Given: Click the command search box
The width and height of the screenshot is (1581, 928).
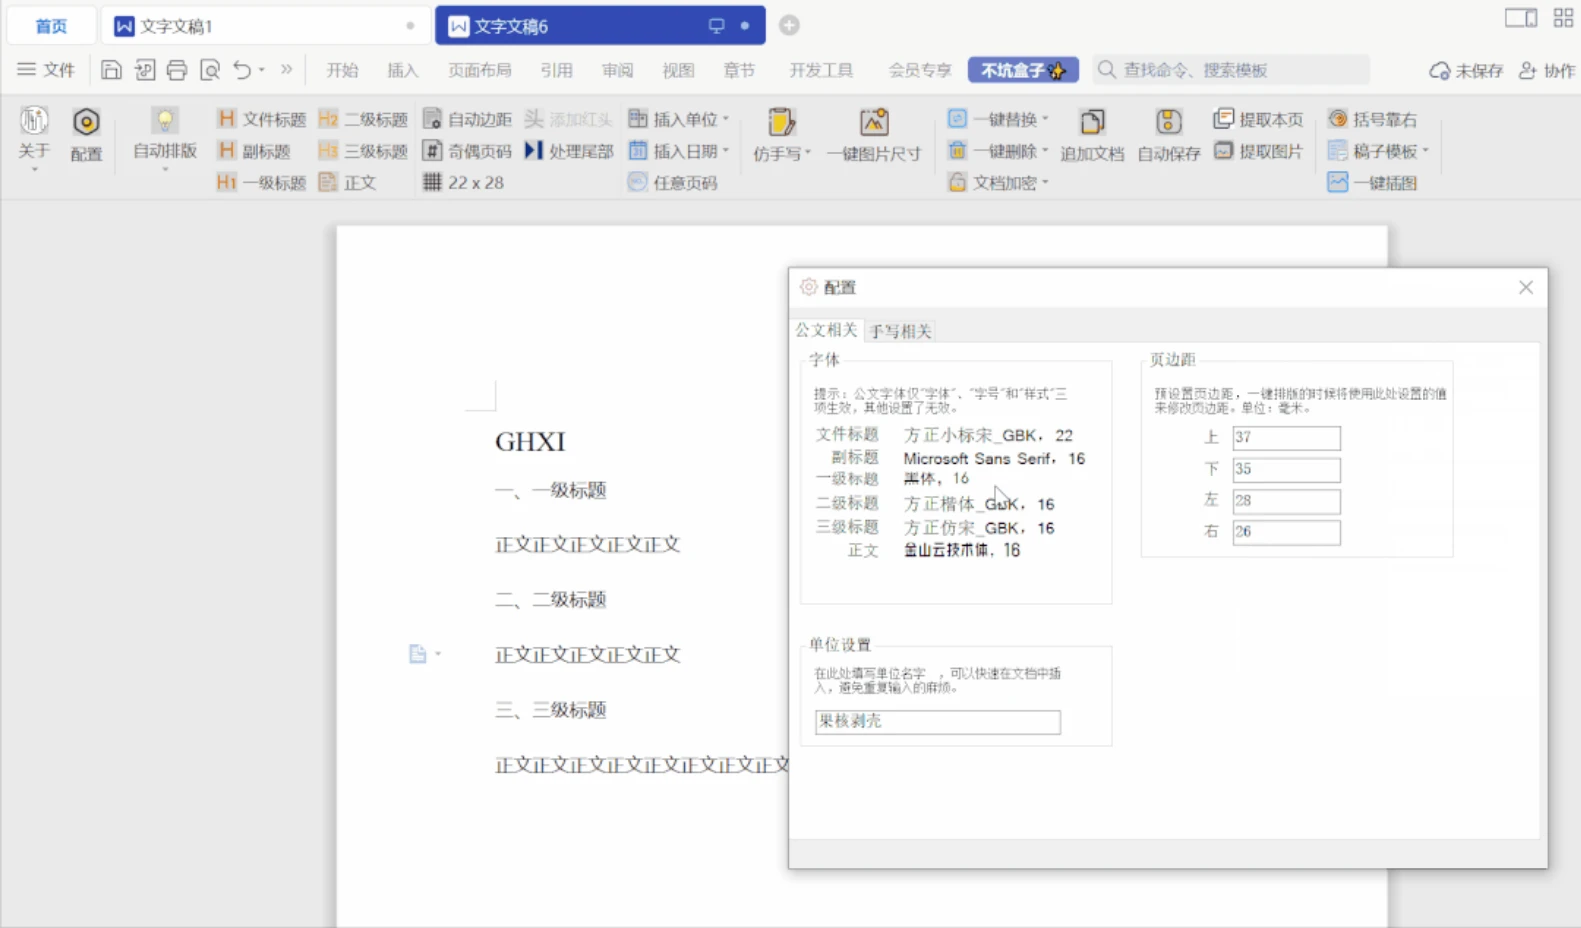Looking at the screenshot, I should tap(1231, 70).
